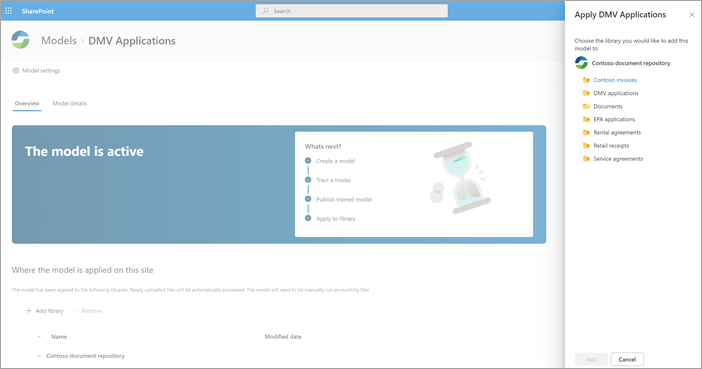The height and width of the screenshot is (369, 702).
Task: Click the Contoso invoices folder icon
Action: [586, 80]
